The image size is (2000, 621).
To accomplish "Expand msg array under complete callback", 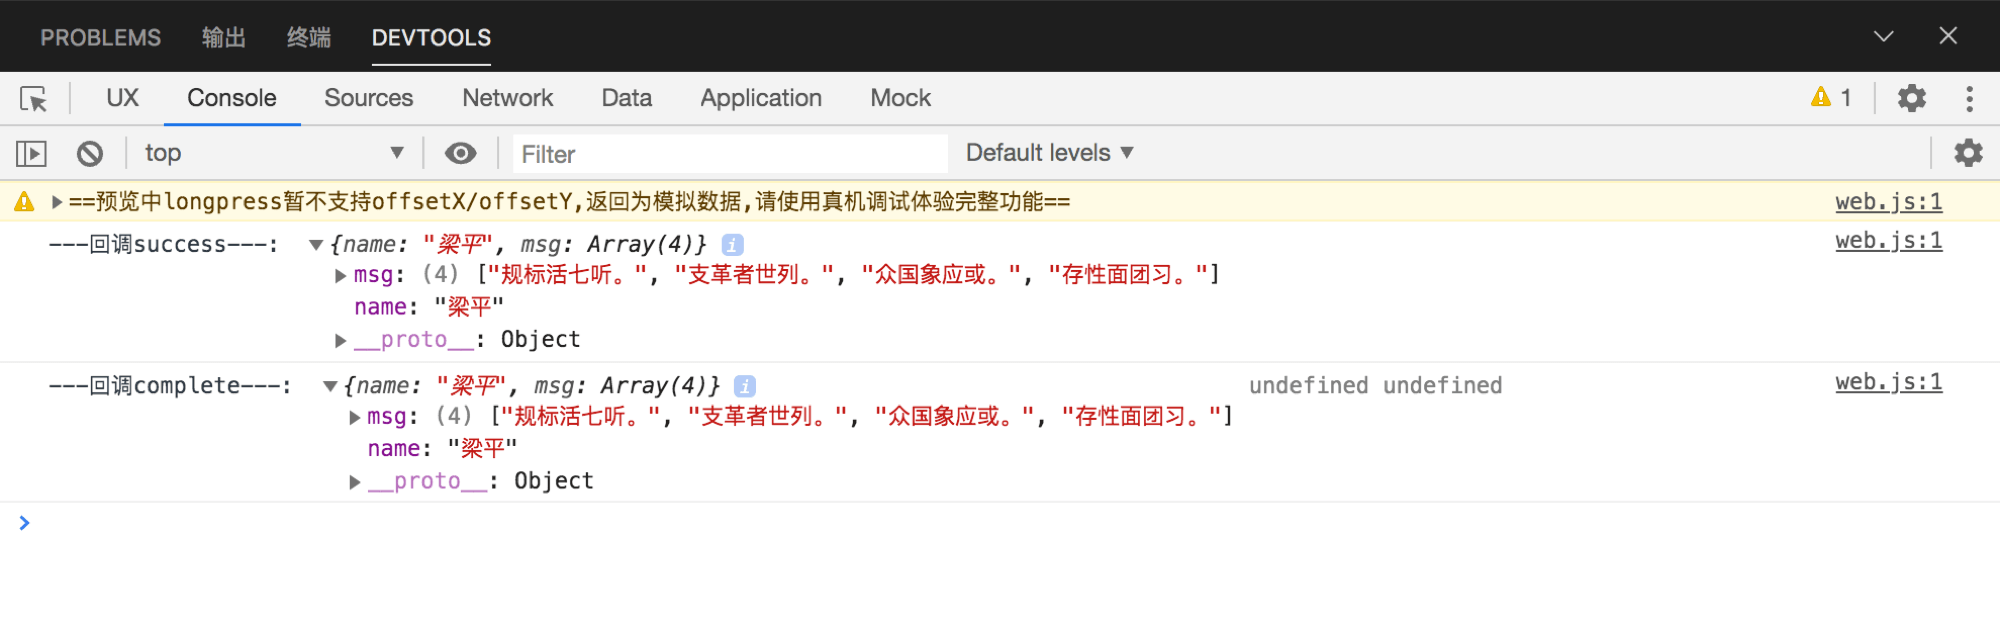I will pyautogui.click(x=355, y=418).
